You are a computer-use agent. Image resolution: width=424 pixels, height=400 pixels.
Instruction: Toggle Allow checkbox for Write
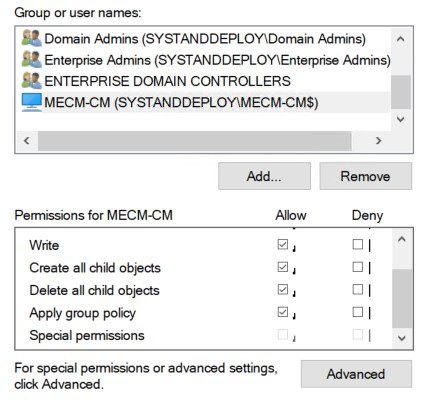[x=283, y=244]
